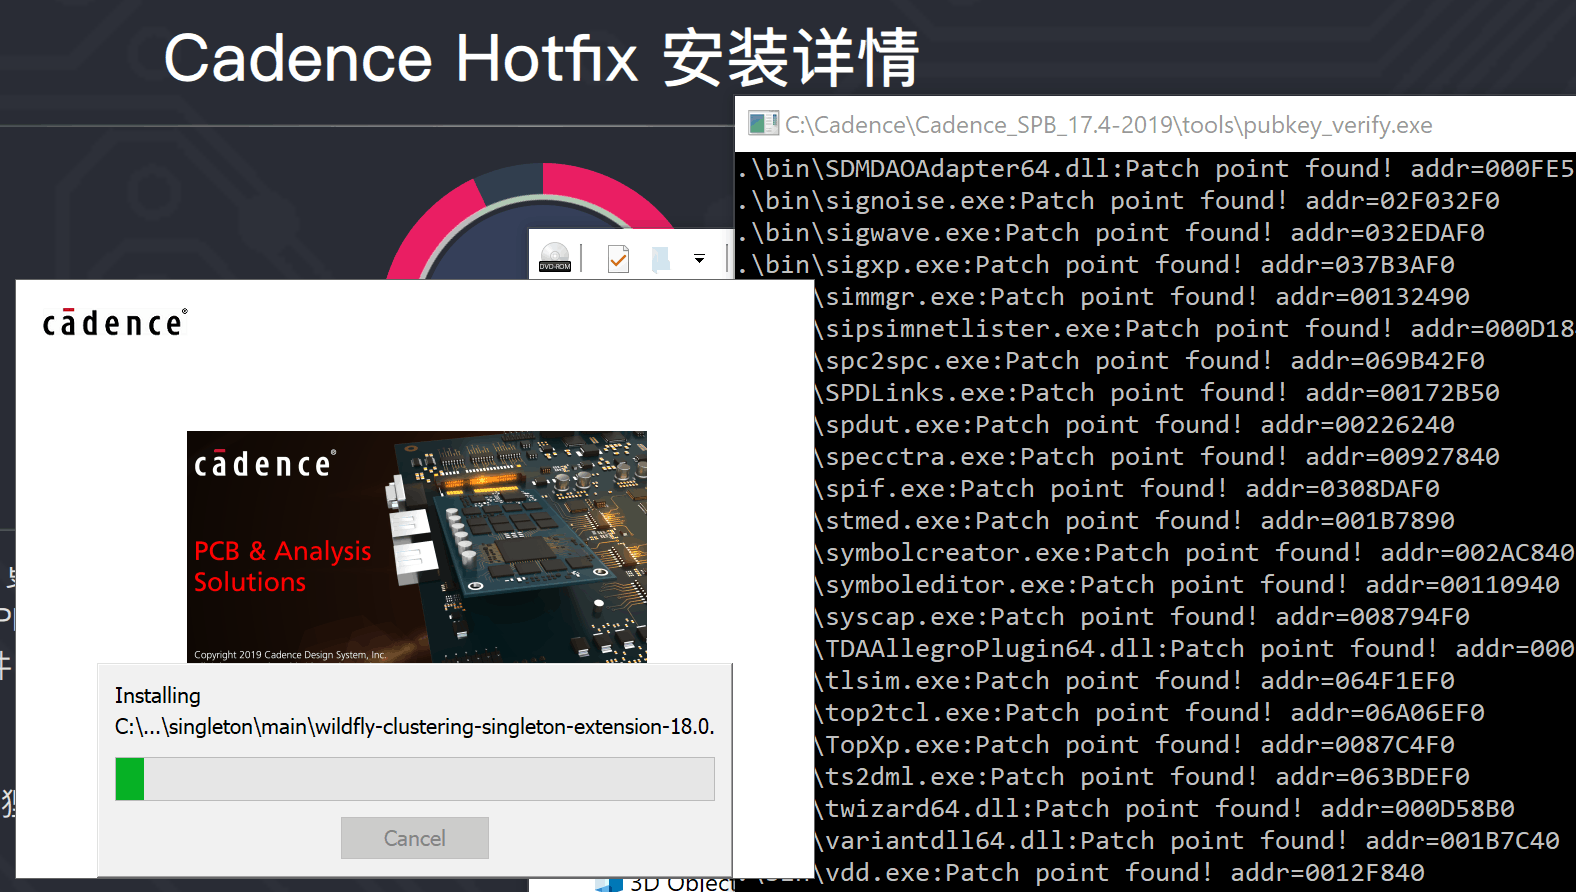Click the twizard64.dll patch line in console
The image size is (1576, 892).
point(1165,808)
